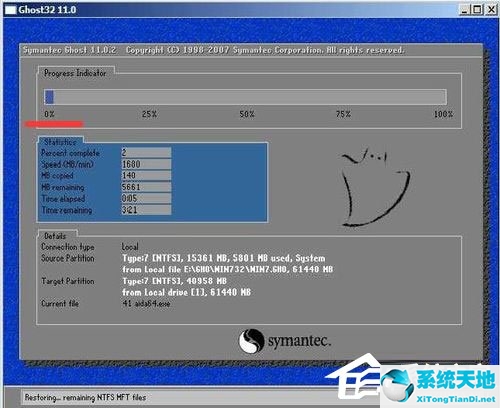This screenshot has width=500, height=408.
Task: Click the Symantec logo icon
Action: pyautogui.click(x=252, y=341)
